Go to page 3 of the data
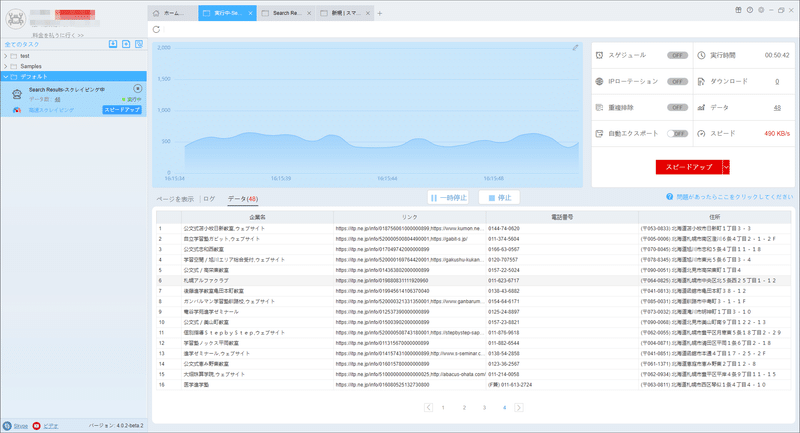This screenshot has width=800, height=433. coord(484,407)
